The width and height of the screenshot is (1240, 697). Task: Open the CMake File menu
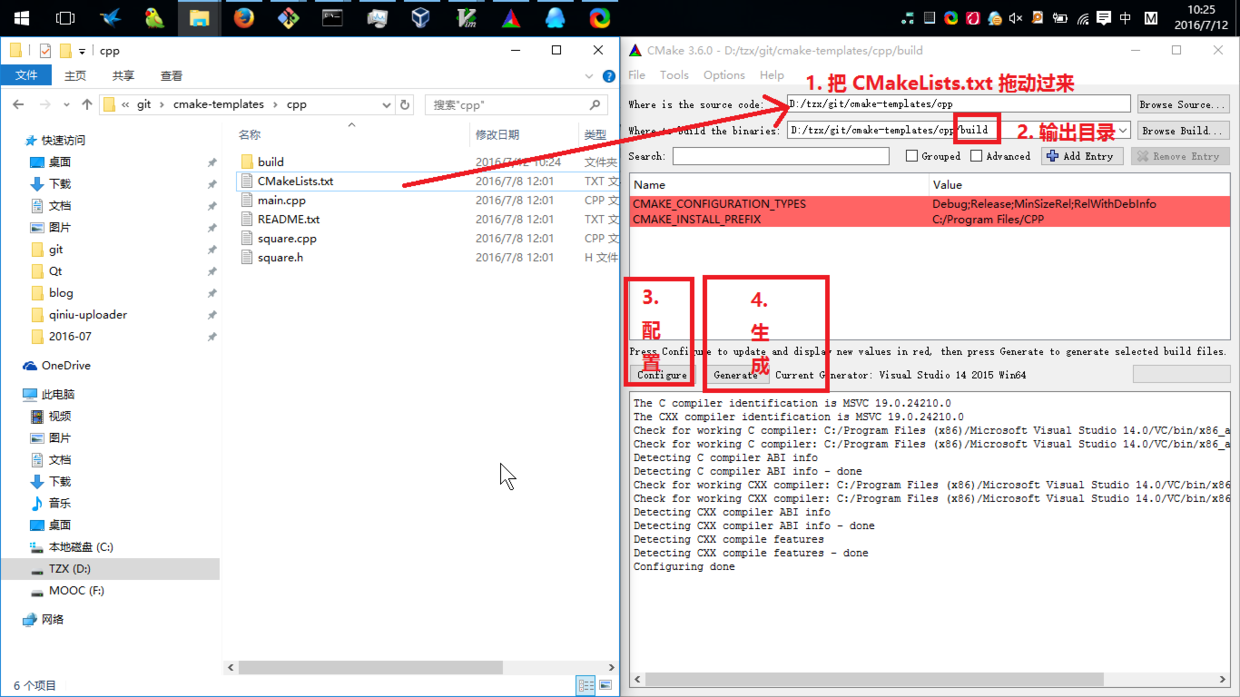point(637,75)
